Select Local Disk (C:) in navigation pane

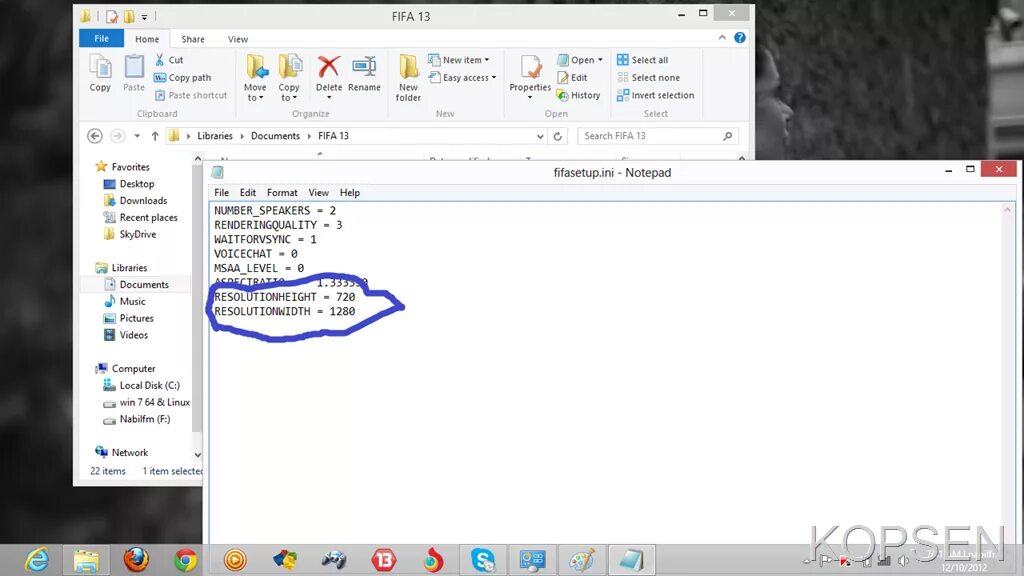tap(150, 385)
